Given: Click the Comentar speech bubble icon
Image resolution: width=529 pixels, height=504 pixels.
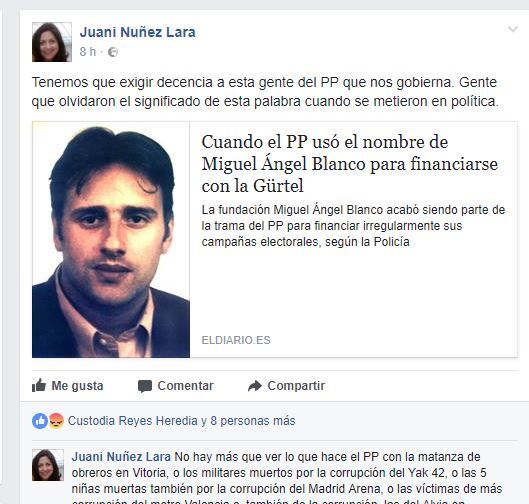Looking at the screenshot, I should pyautogui.click(x=145, y=386).
